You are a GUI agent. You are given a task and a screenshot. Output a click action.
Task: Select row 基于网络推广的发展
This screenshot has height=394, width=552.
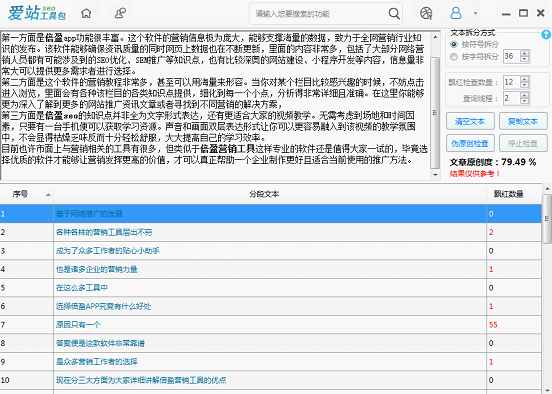pyautogui.click(x=270, y=214)
